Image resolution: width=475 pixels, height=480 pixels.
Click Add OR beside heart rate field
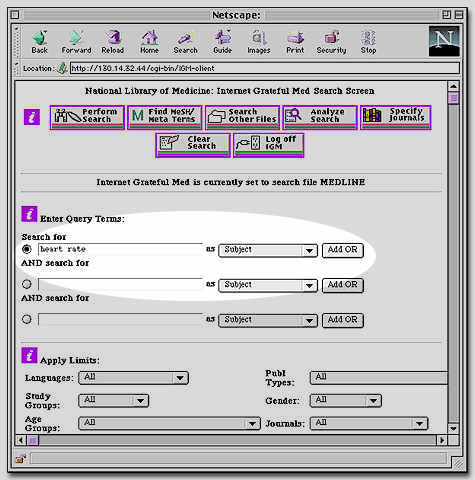point(343,250)
